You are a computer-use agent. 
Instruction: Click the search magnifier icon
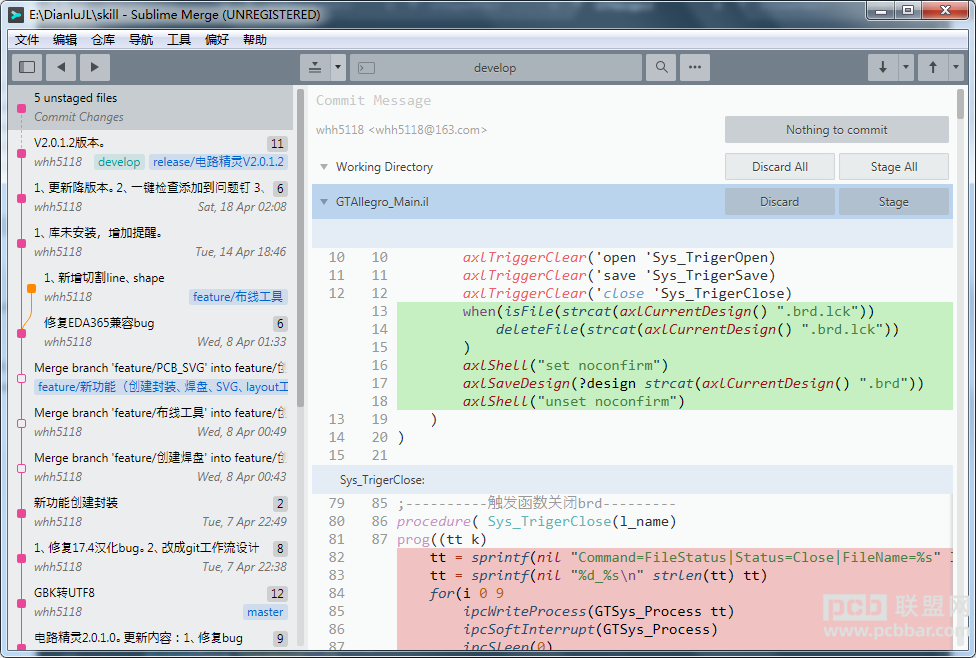point(661,67)
